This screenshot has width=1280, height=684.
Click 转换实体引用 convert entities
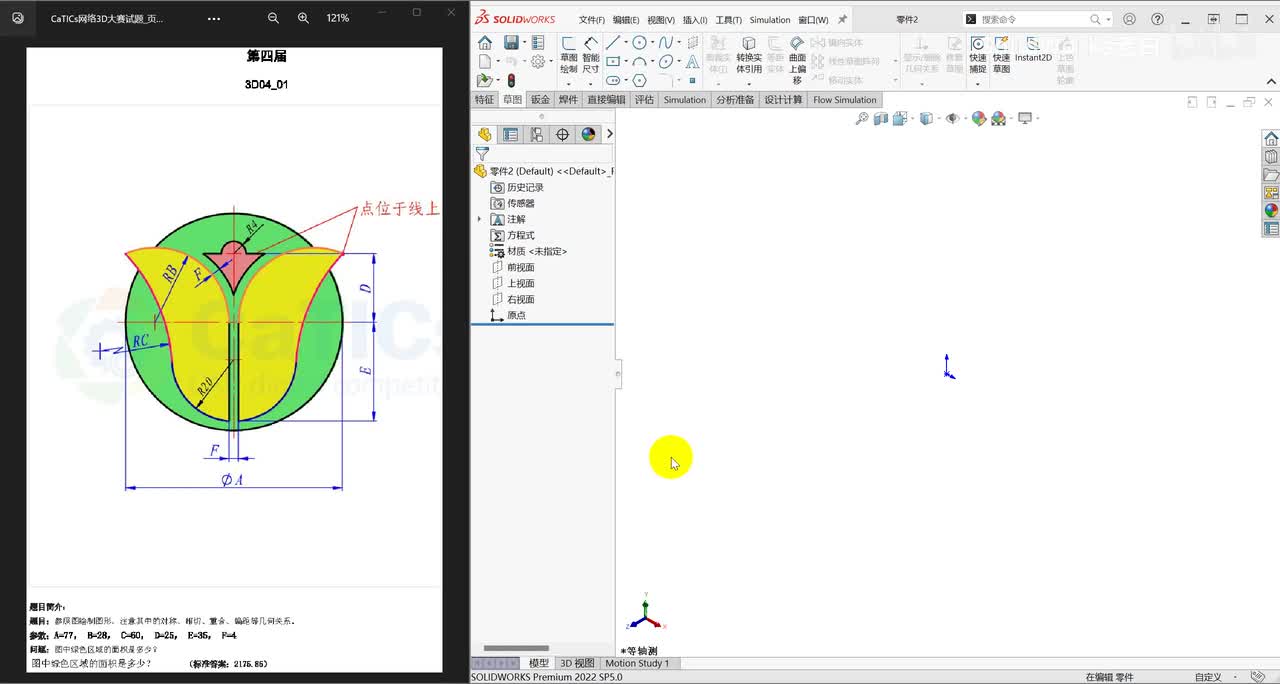point(749,55)
